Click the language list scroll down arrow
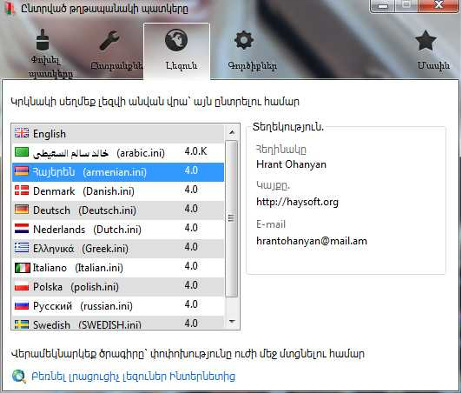461x393 pixels. 232,322
